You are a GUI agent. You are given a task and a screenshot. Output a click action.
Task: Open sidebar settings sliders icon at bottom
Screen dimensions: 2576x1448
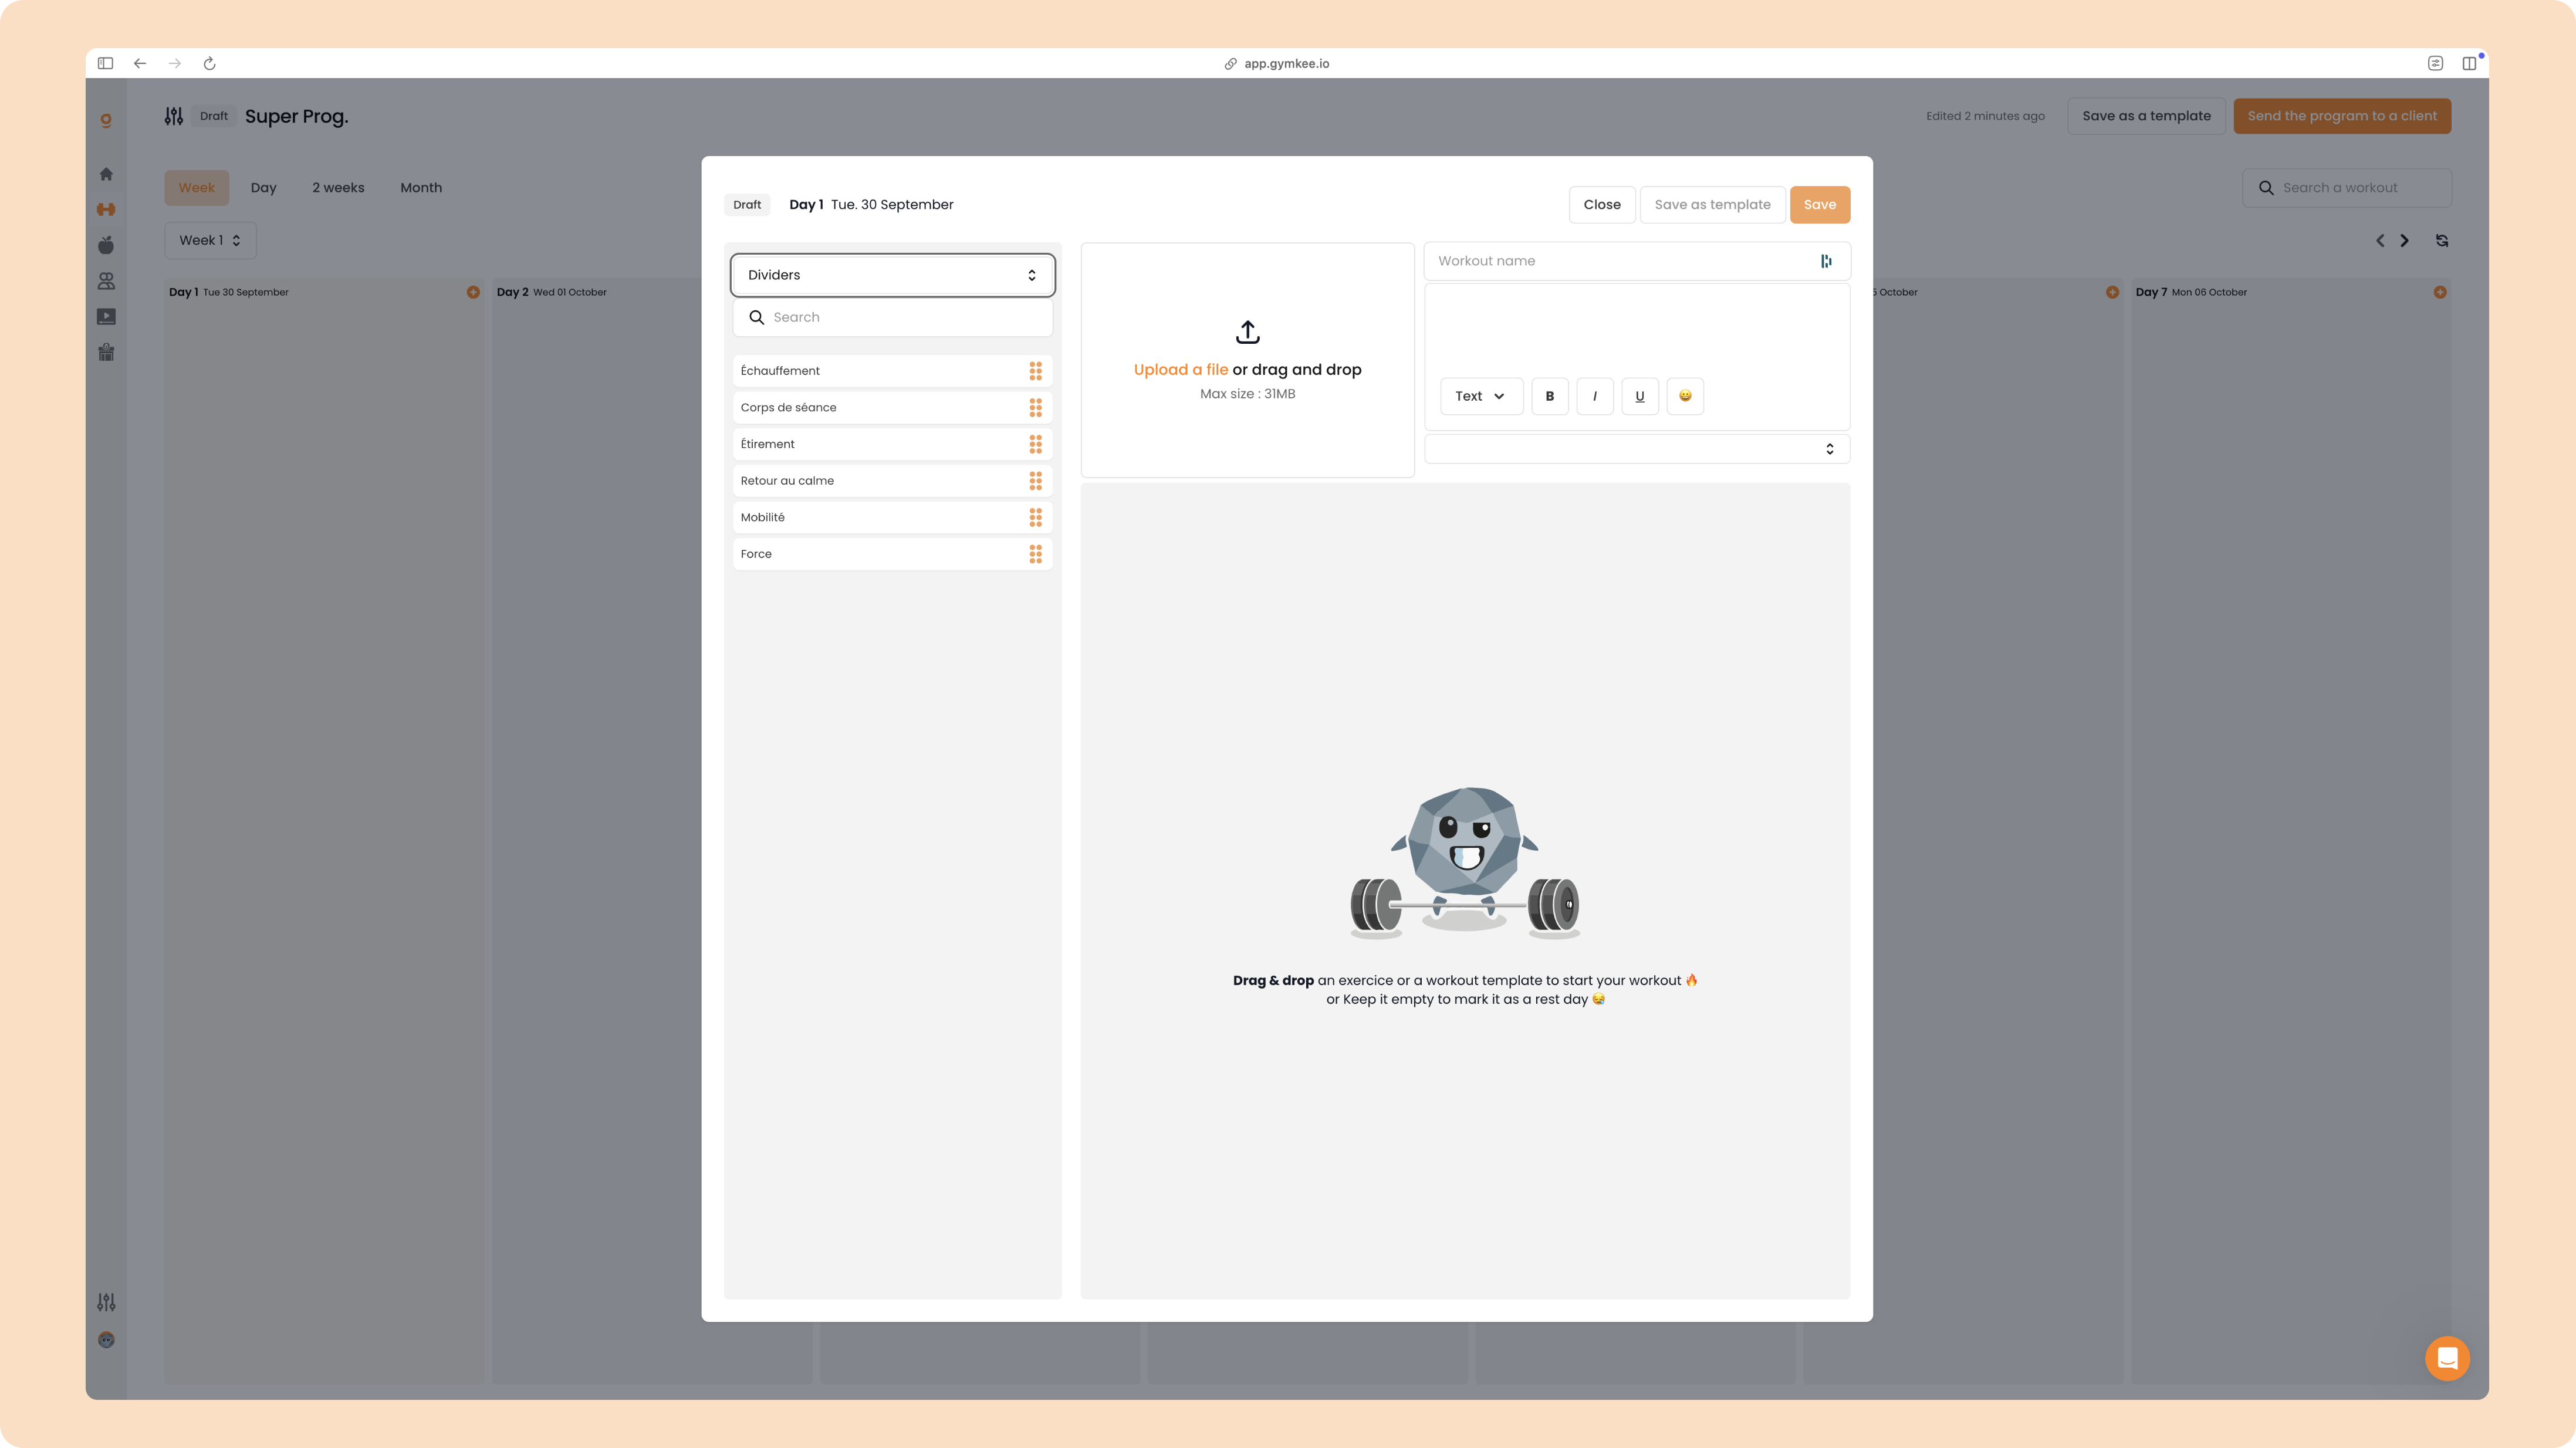[x=106, y=1302]
